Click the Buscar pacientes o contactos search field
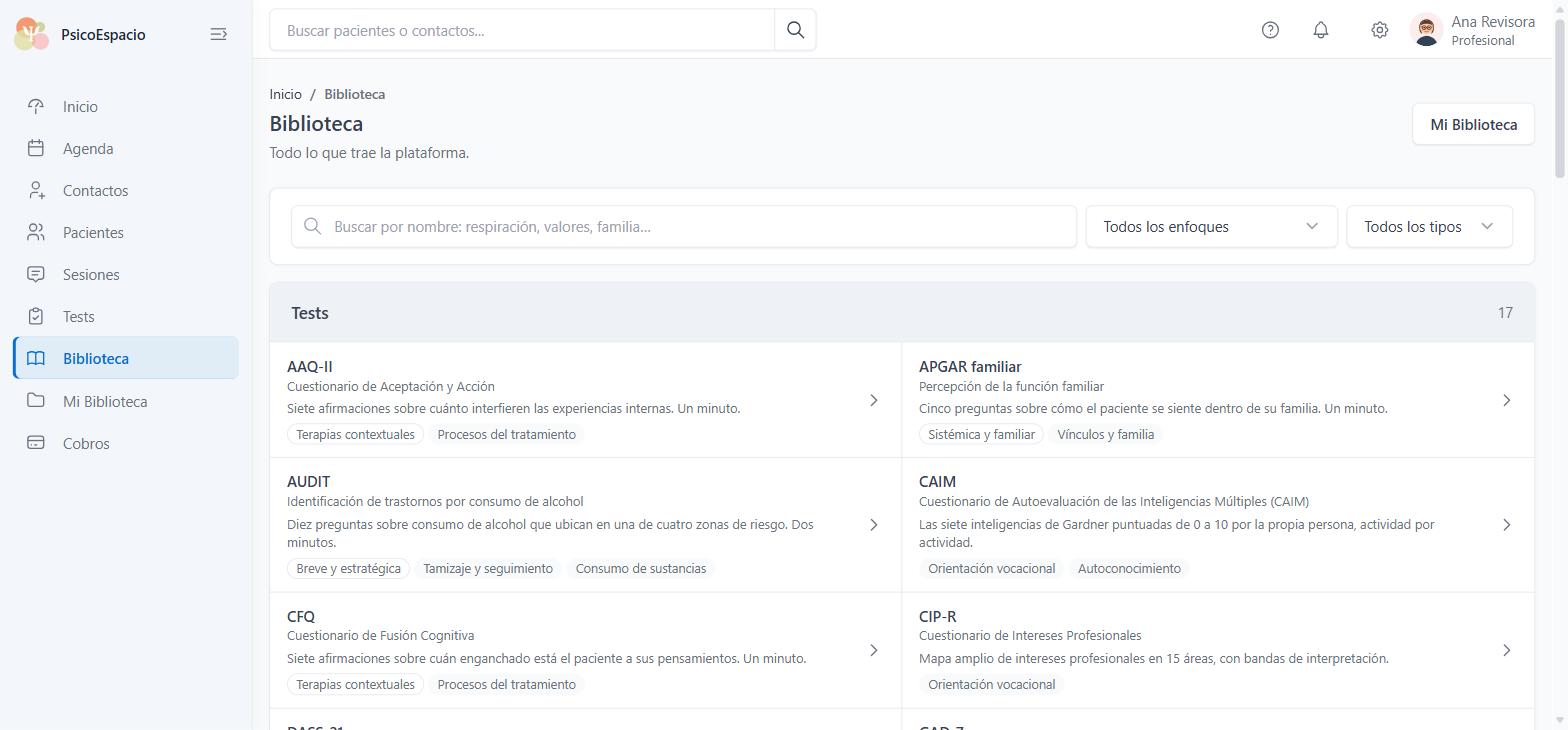Viewport: 1568px width, 730px height. (522, 30)
